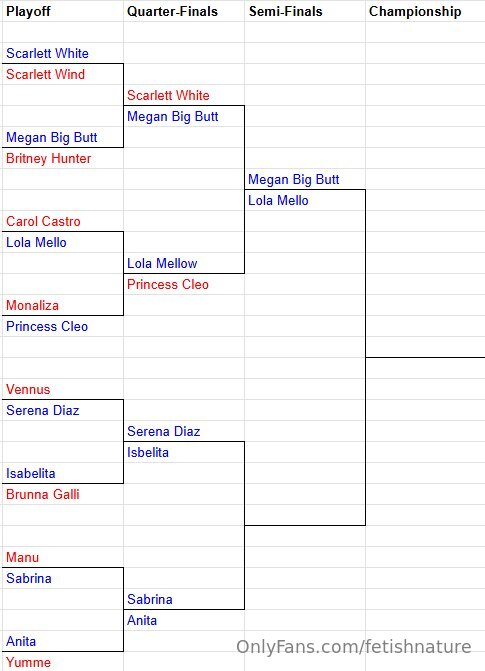Click the Semi-Finals header cell
485x671 pixels.
pos(305,11)
